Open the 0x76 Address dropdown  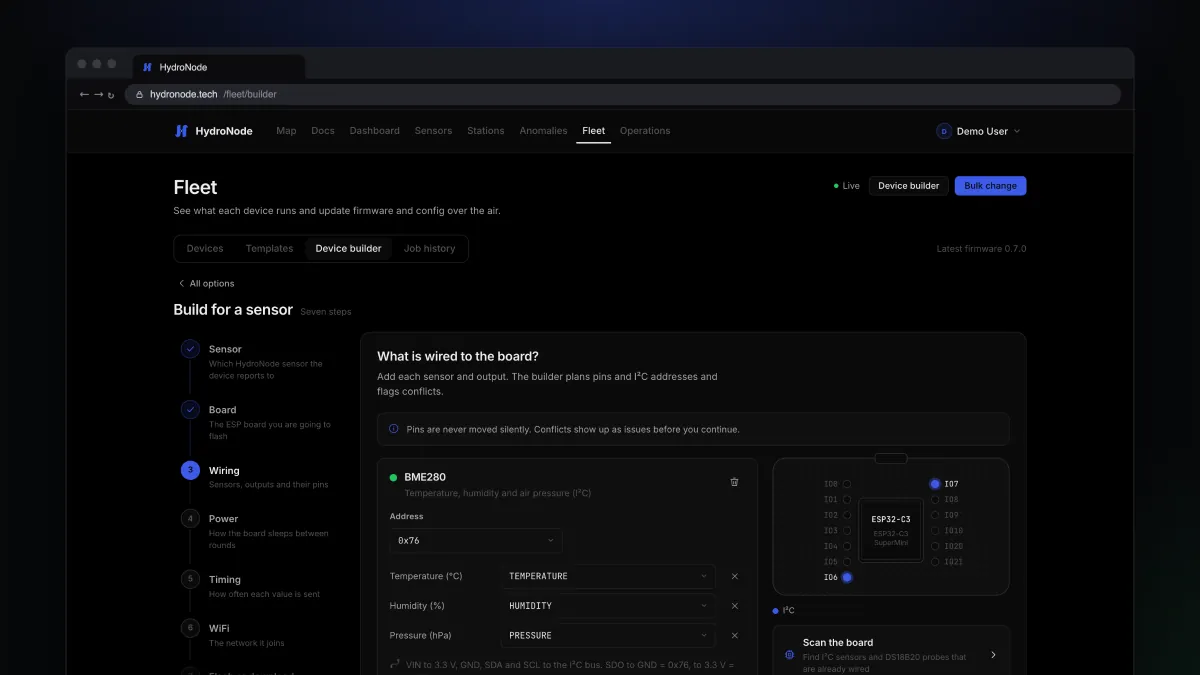tap(476, 541)
